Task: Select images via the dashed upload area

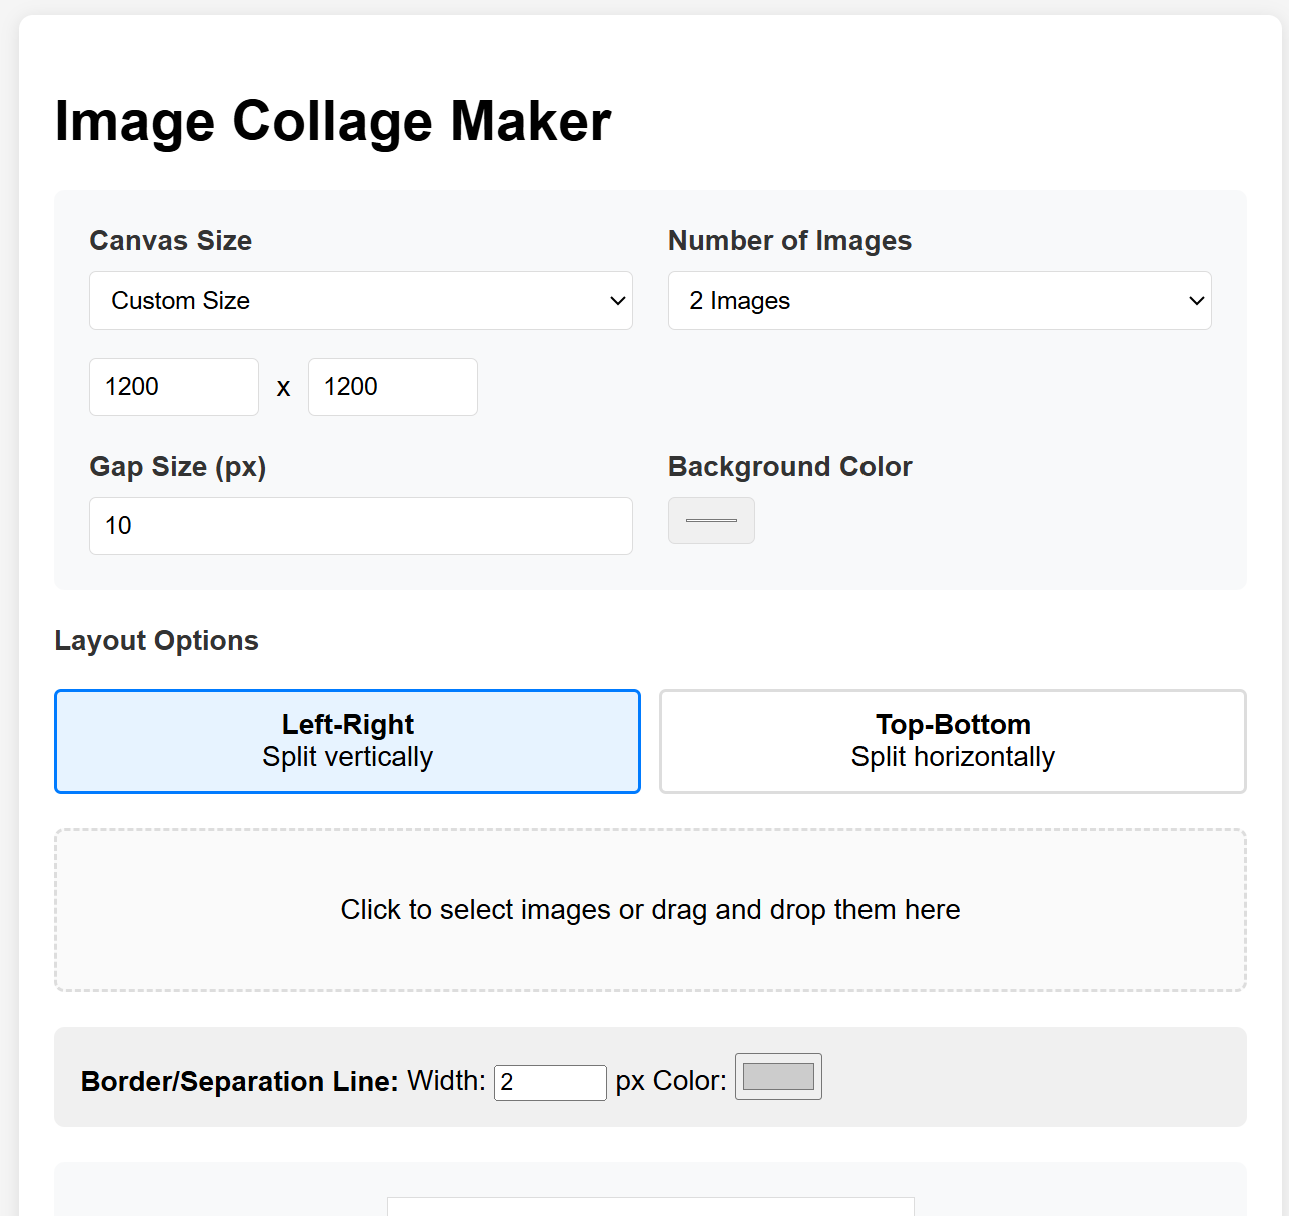Action: point(649,909)
